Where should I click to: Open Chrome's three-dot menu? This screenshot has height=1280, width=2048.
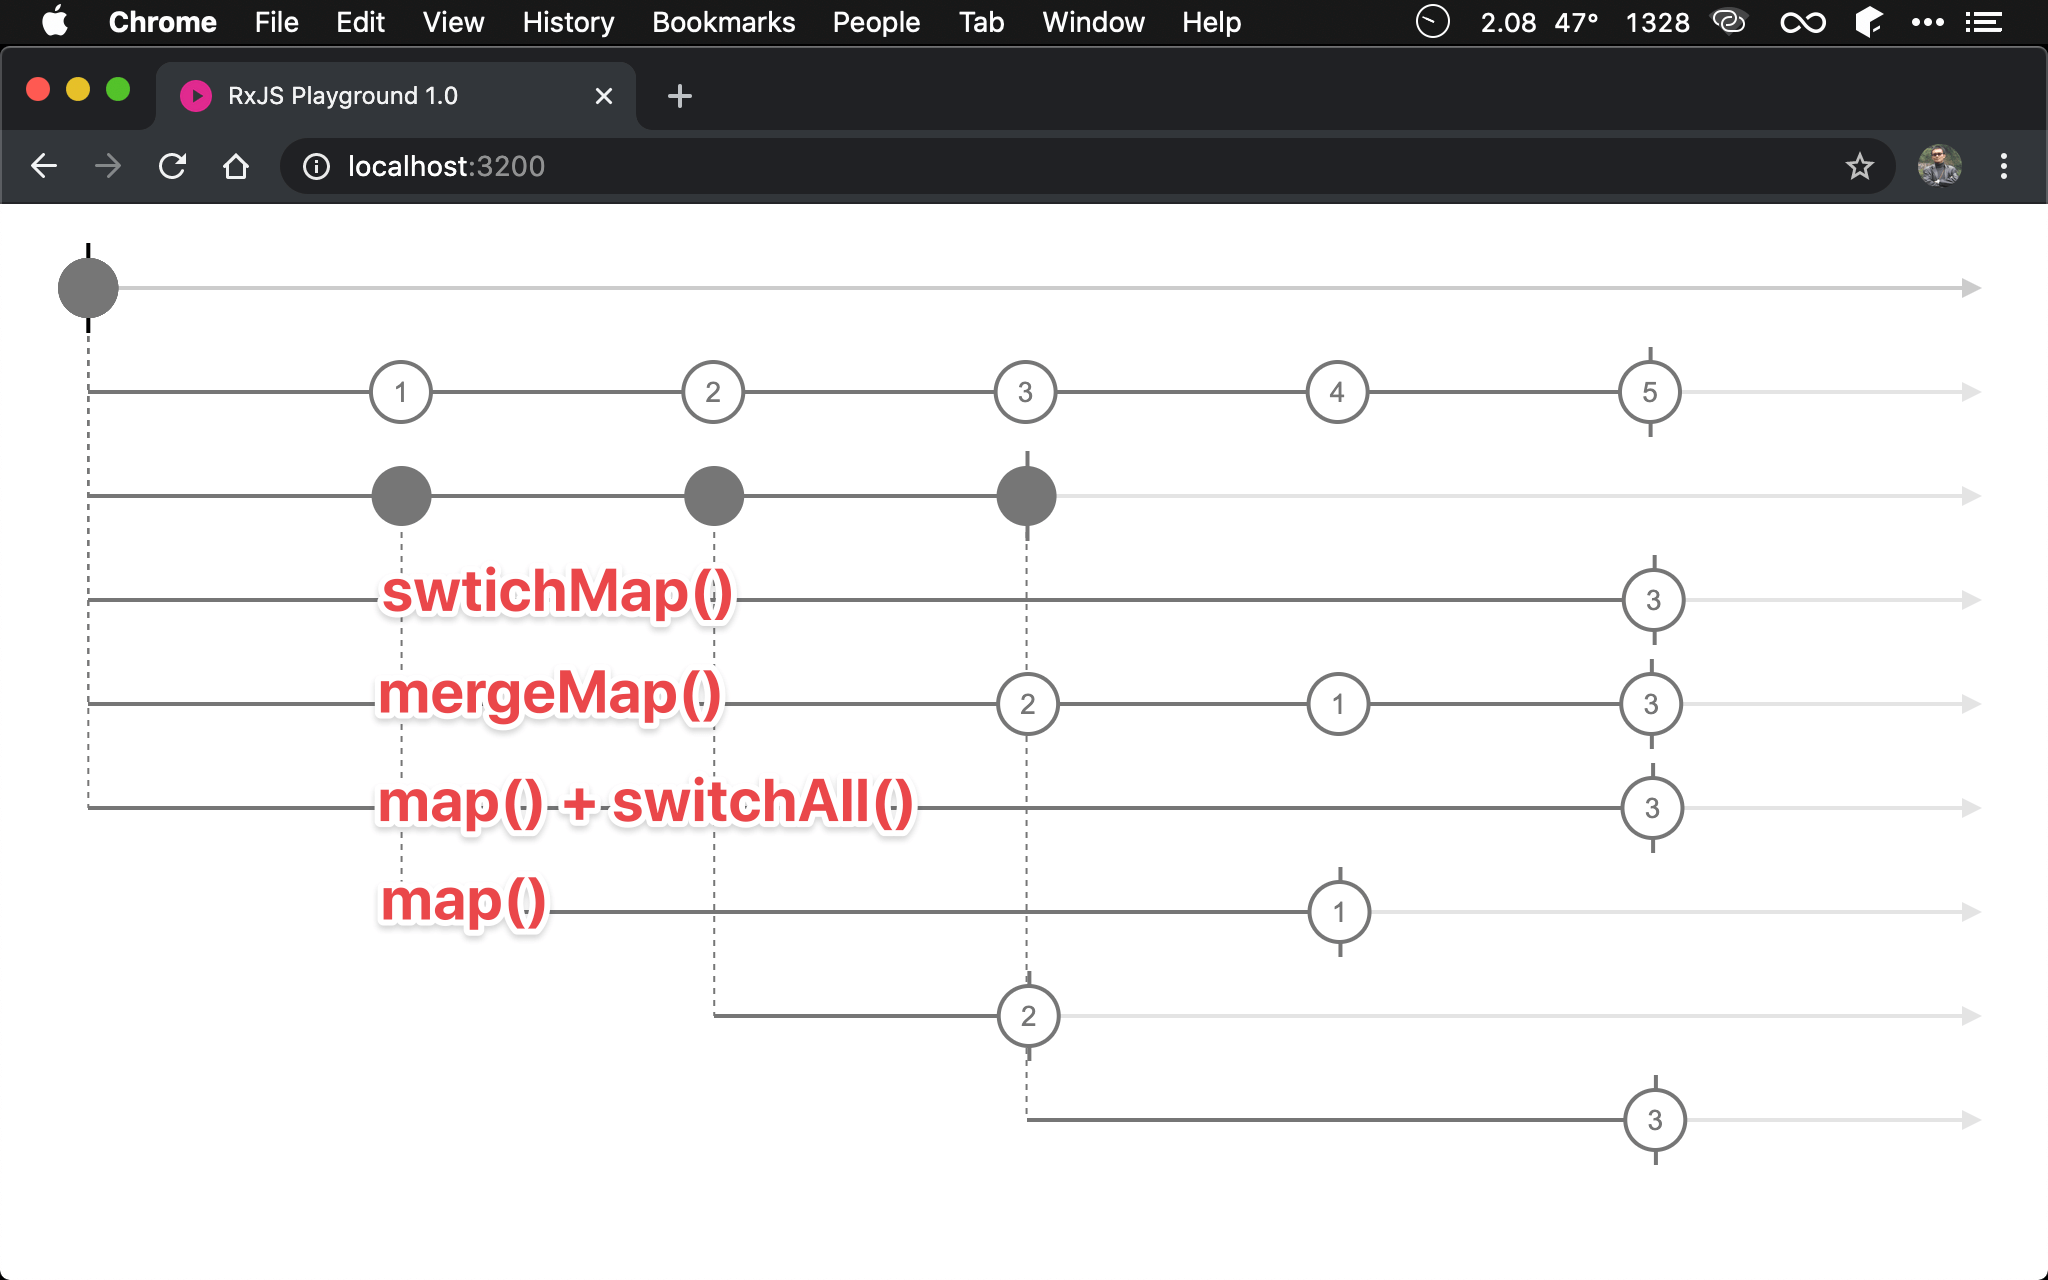click(x=2003, y=166)
